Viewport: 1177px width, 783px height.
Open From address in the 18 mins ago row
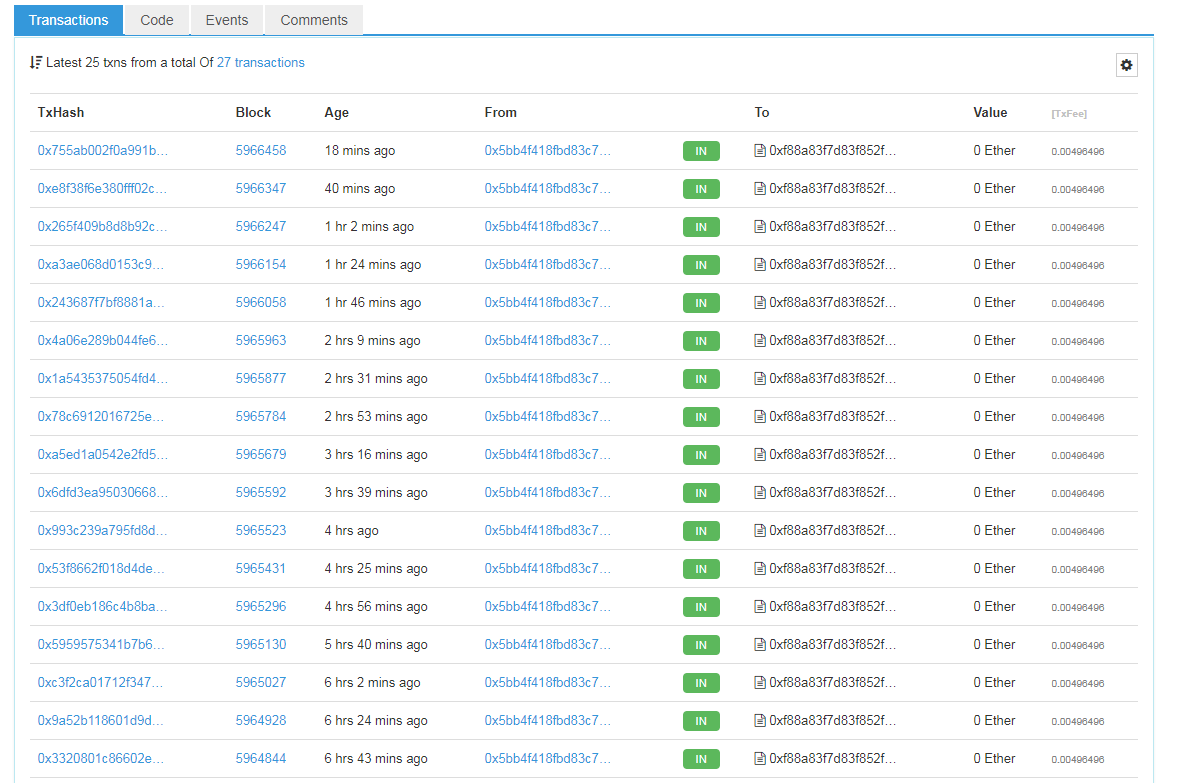coord(547,150)
